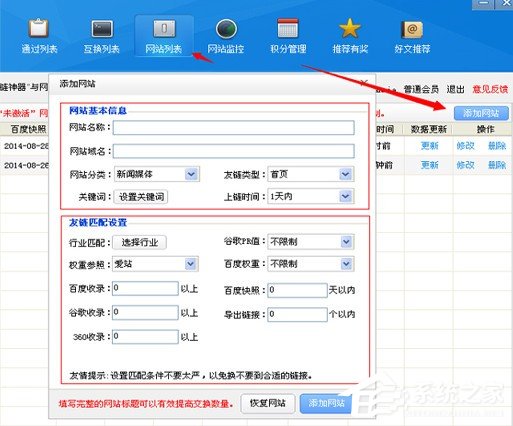This screenshot has width=513, height=426.
Task: Expand the 网站分类 dropdown
Action: [x=191, y=174]
